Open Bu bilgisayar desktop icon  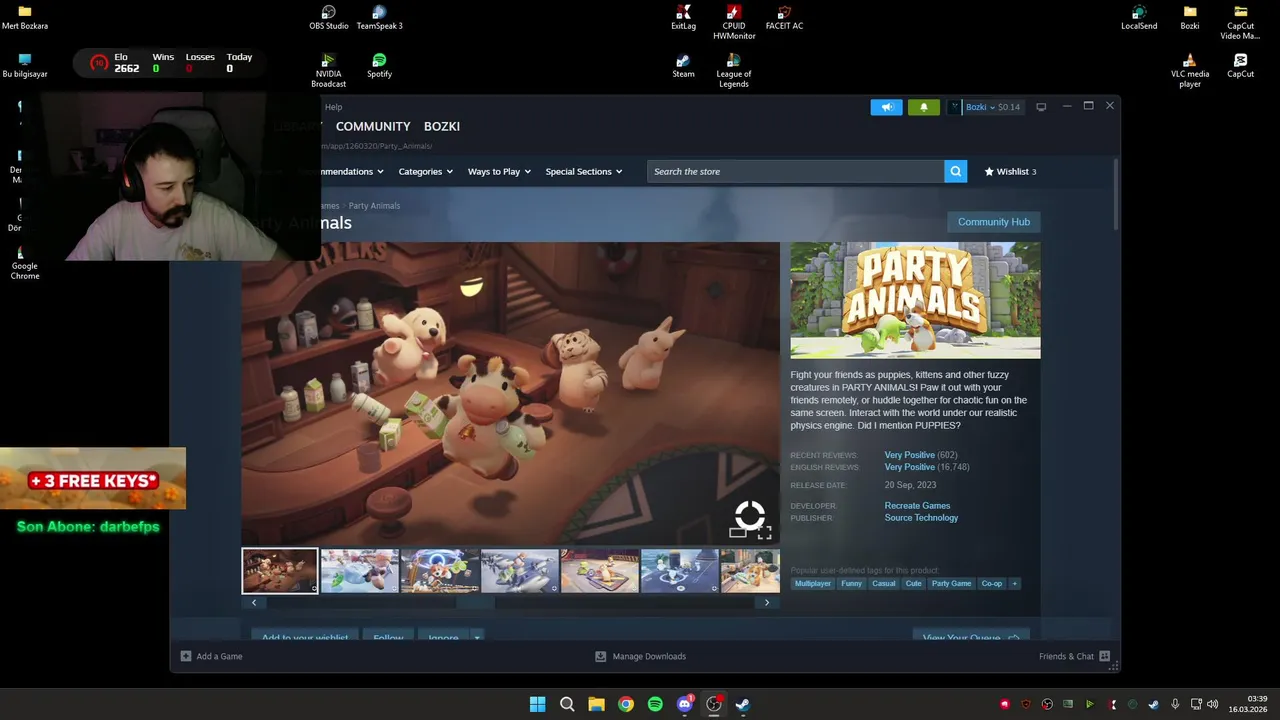[x=25, y=66]
